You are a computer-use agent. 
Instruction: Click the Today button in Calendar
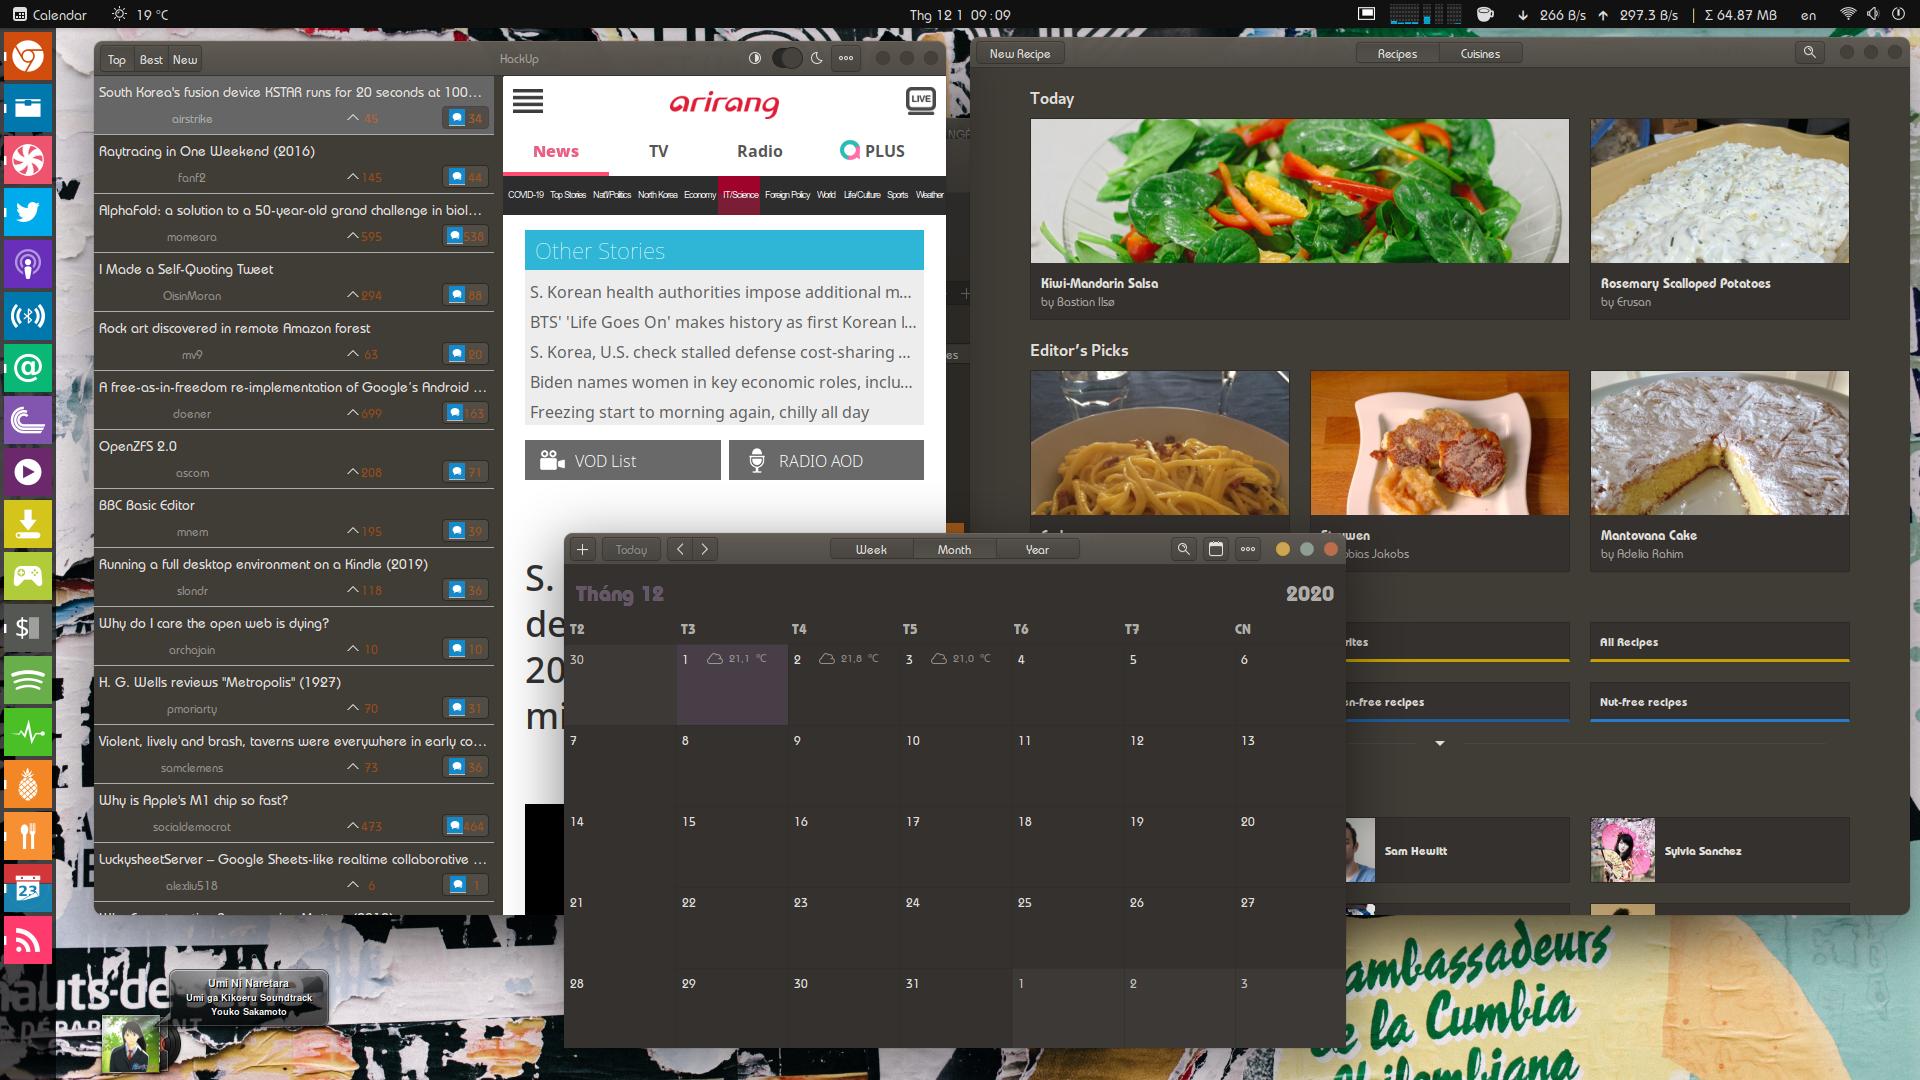631,549
